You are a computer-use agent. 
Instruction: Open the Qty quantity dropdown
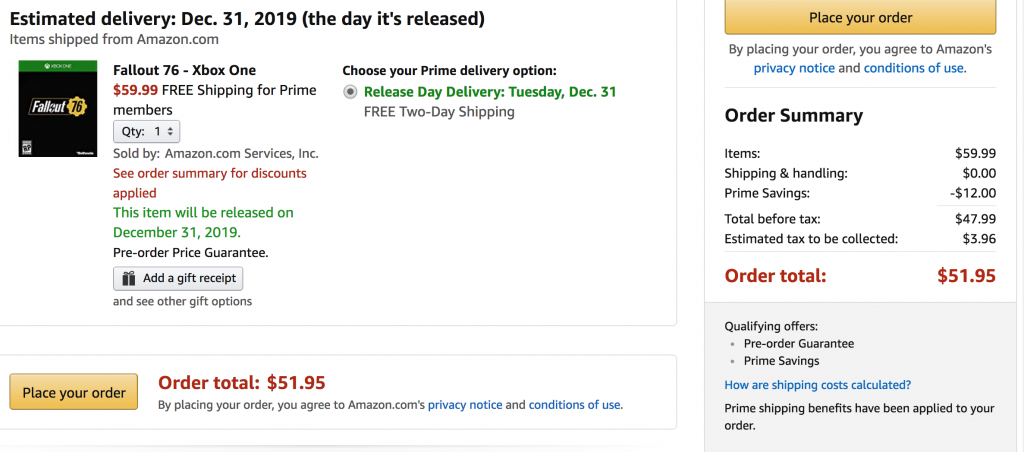point(146,131)
